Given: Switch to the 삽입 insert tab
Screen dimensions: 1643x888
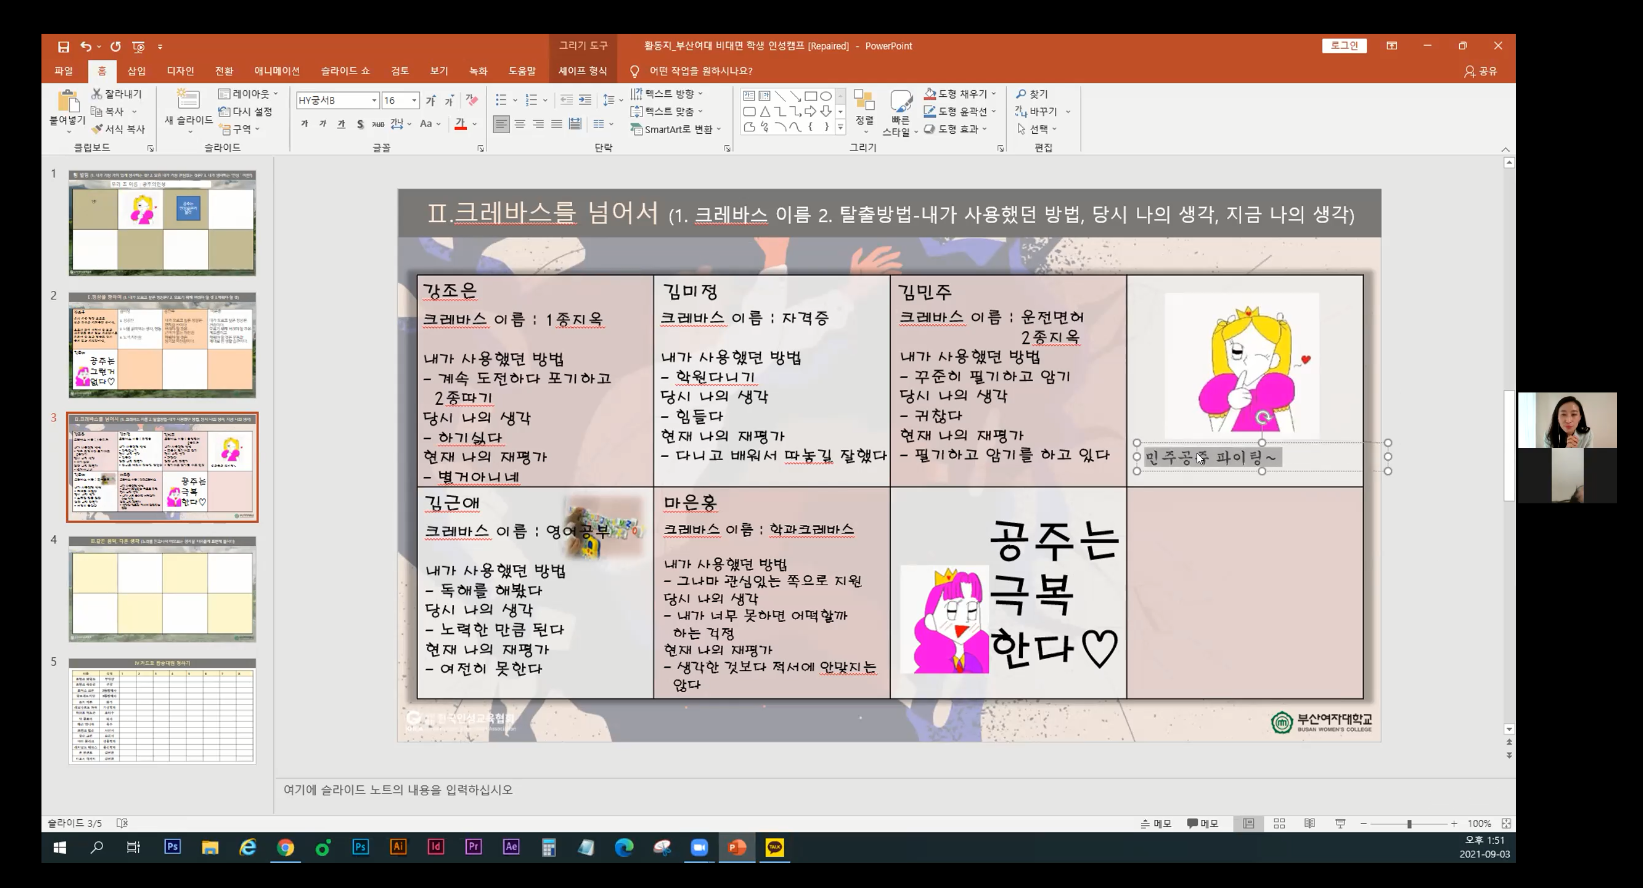Looking at the screenshot, I should pos(136,71).
